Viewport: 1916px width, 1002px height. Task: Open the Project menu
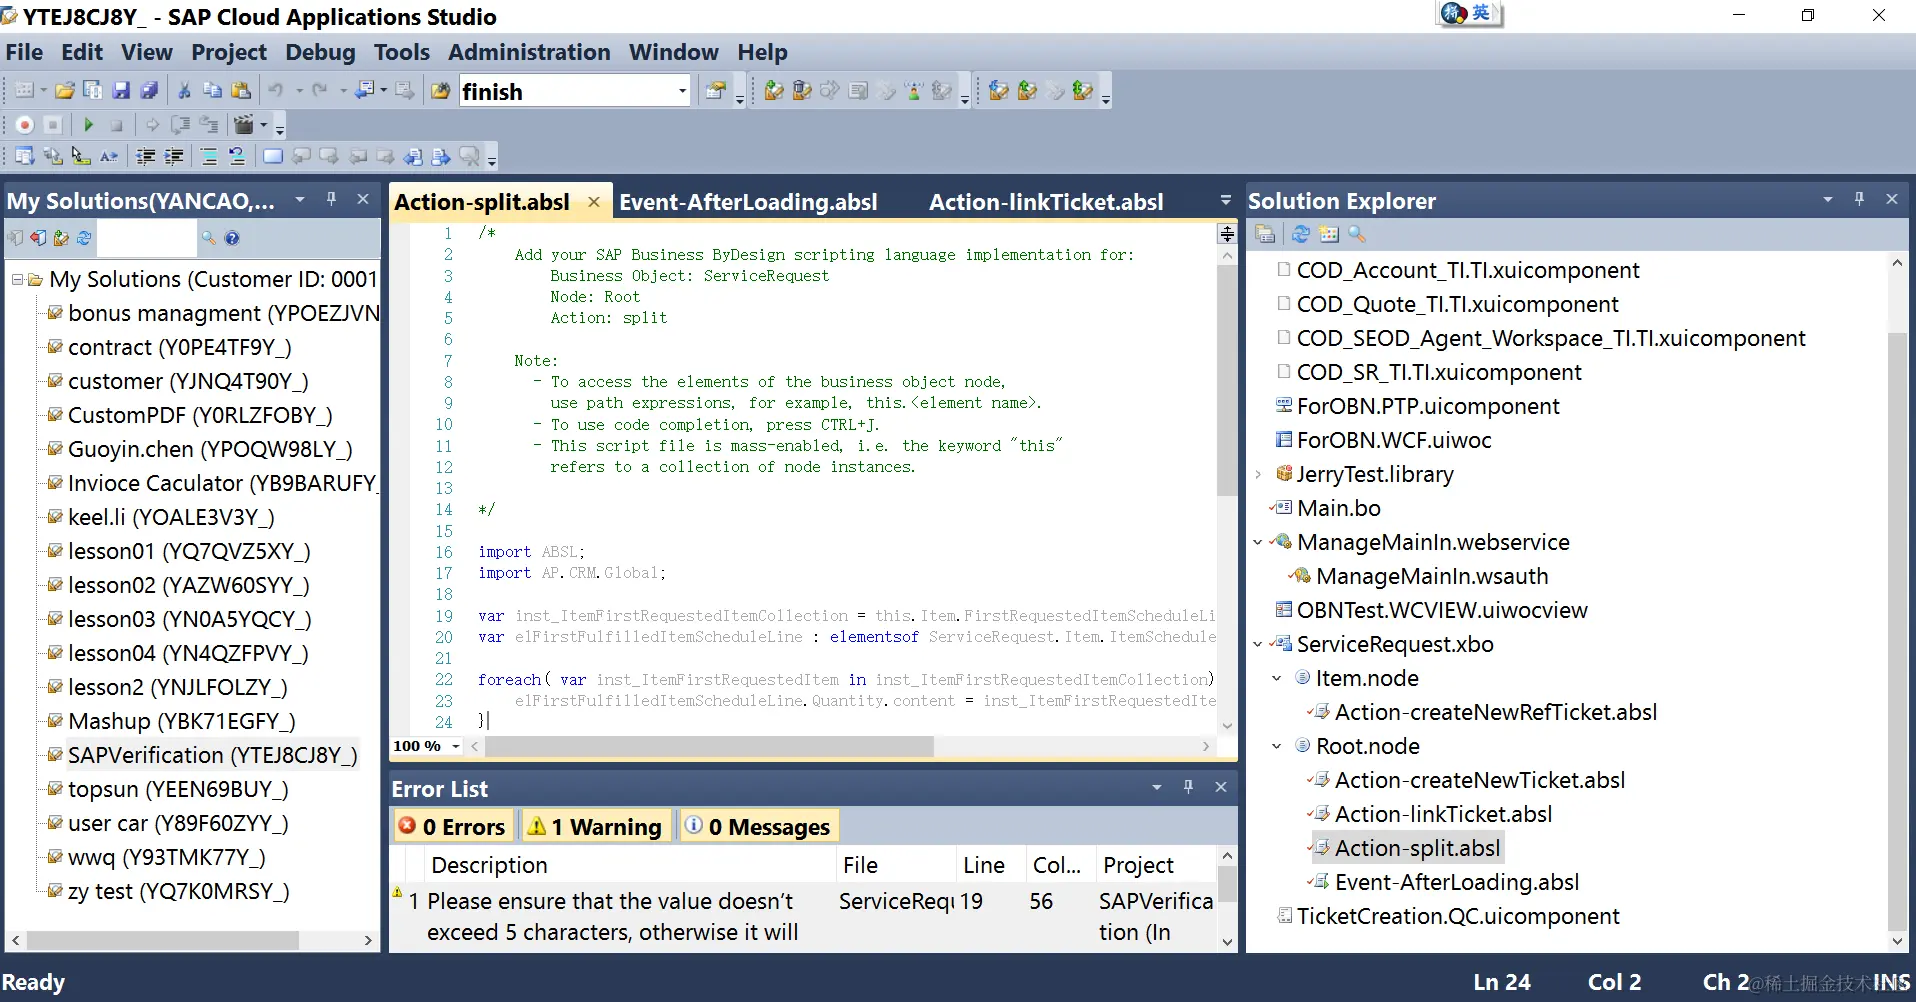[x=229, y=52]
